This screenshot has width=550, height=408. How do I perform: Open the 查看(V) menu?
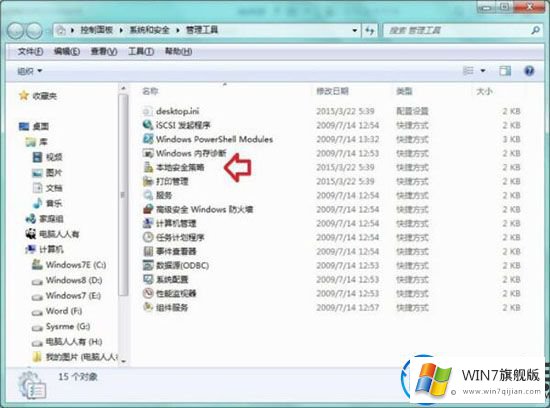coord(104,52)
